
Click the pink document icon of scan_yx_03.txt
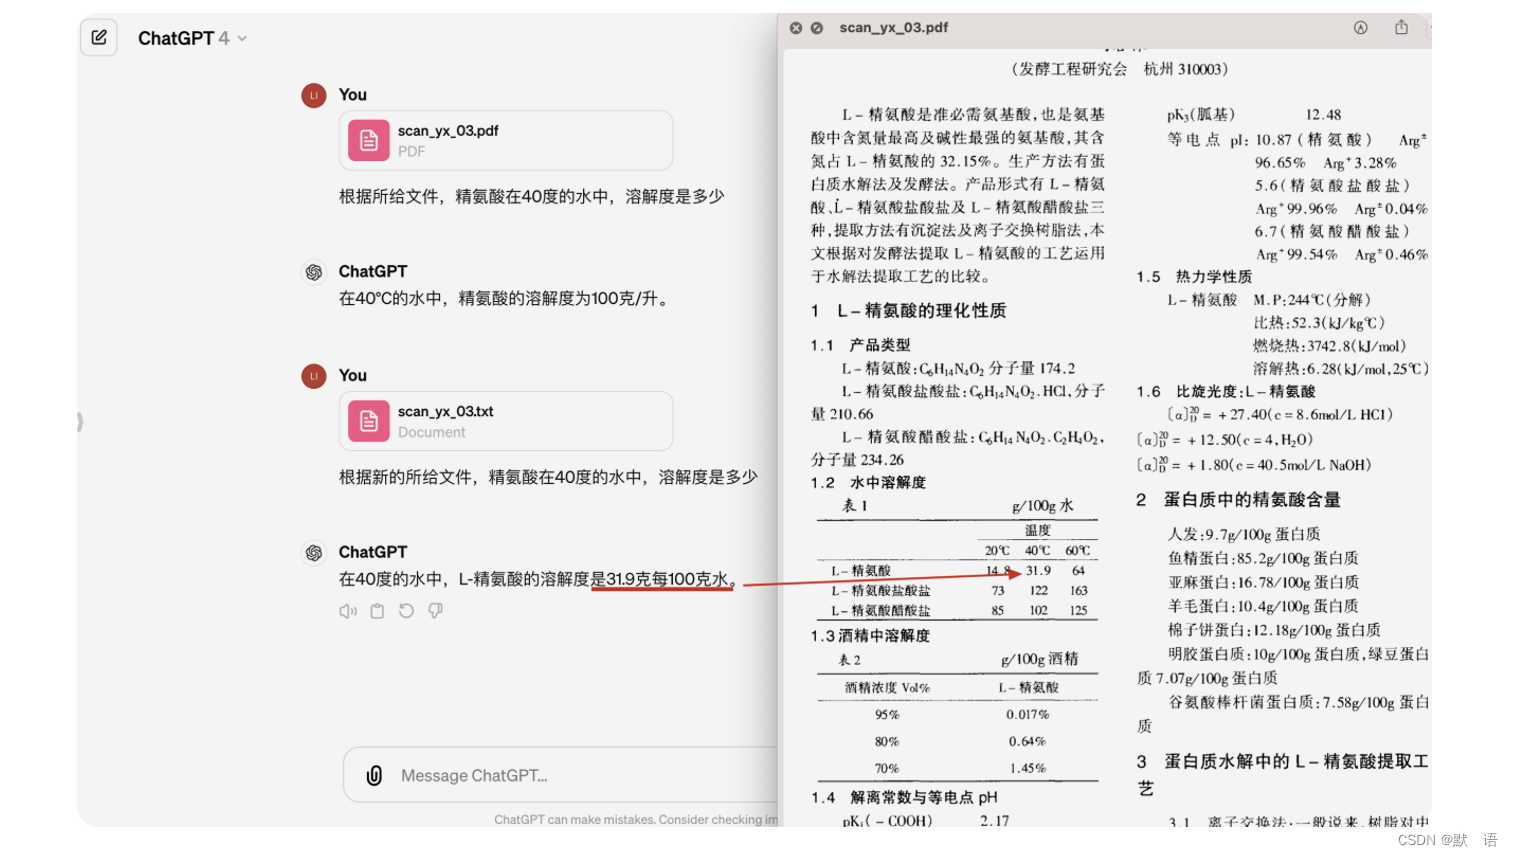[369, 421]
